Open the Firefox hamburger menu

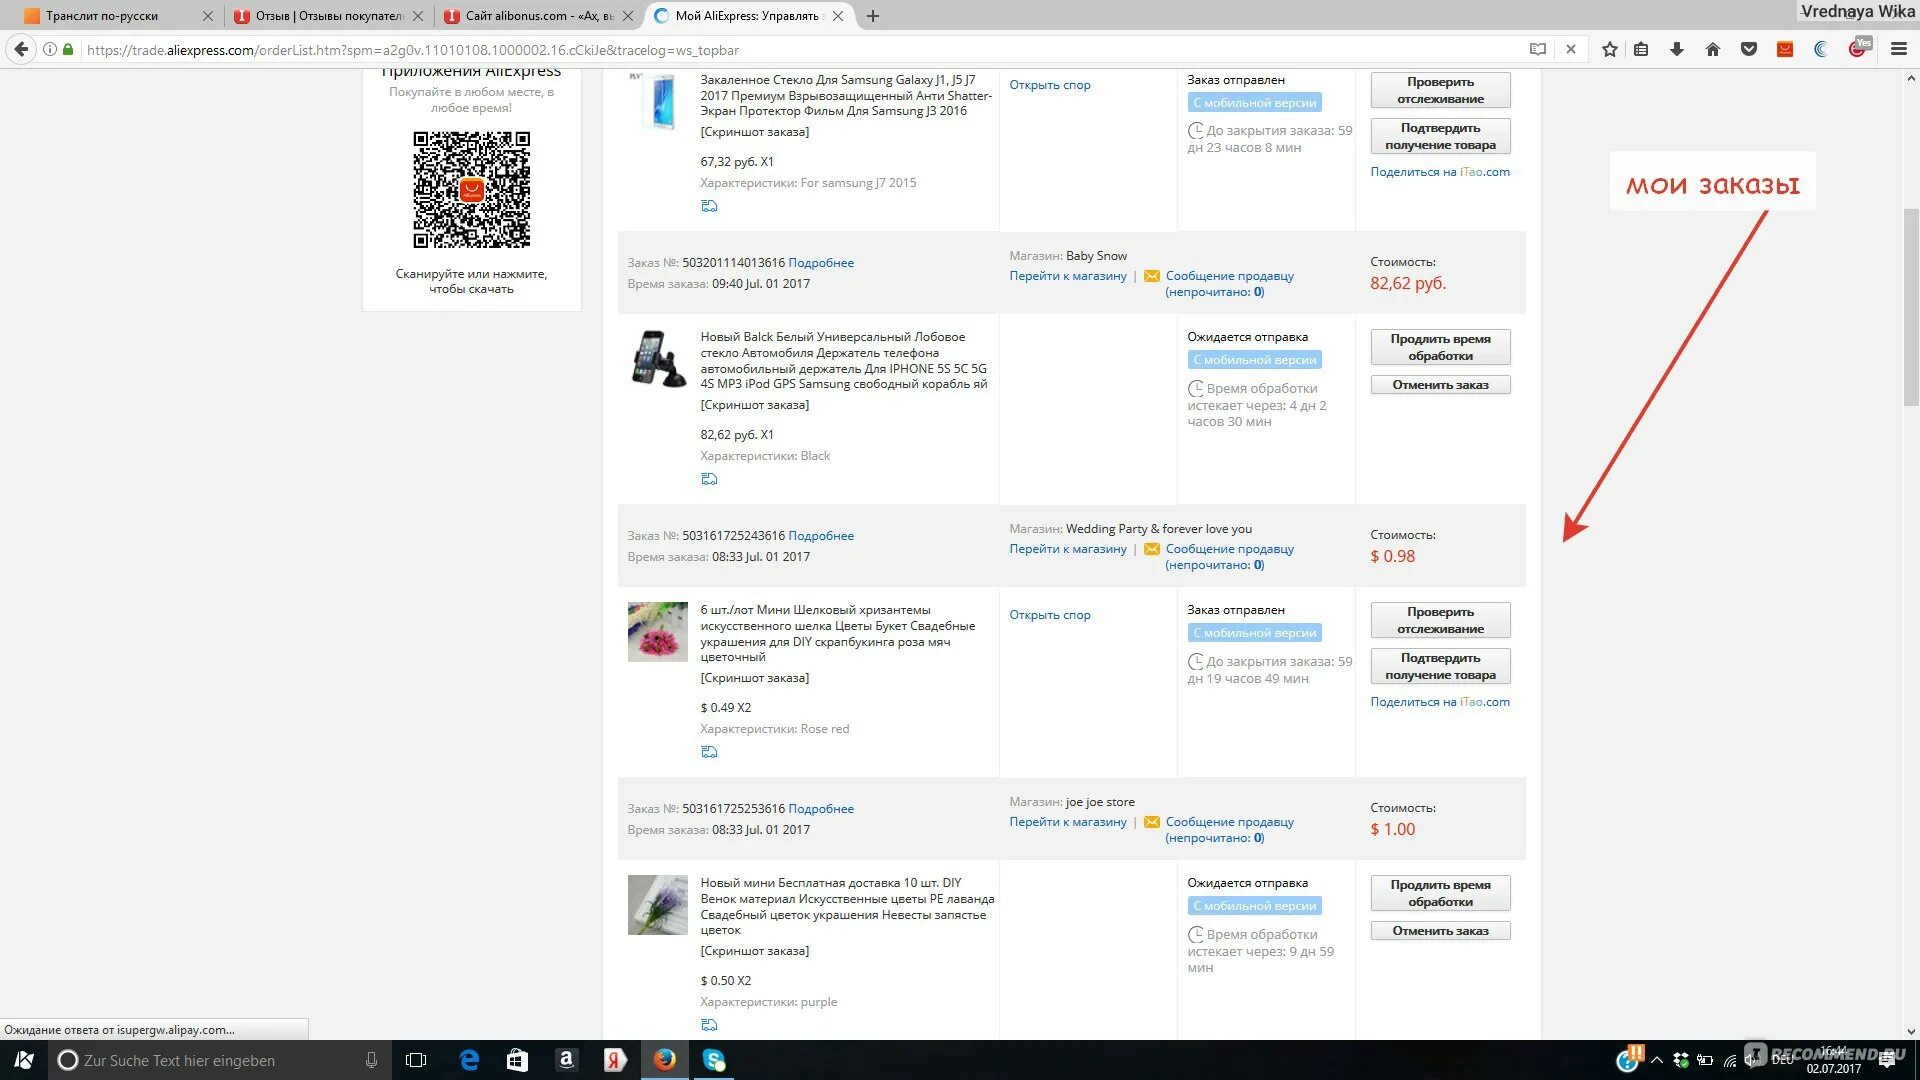[1899, 50]
